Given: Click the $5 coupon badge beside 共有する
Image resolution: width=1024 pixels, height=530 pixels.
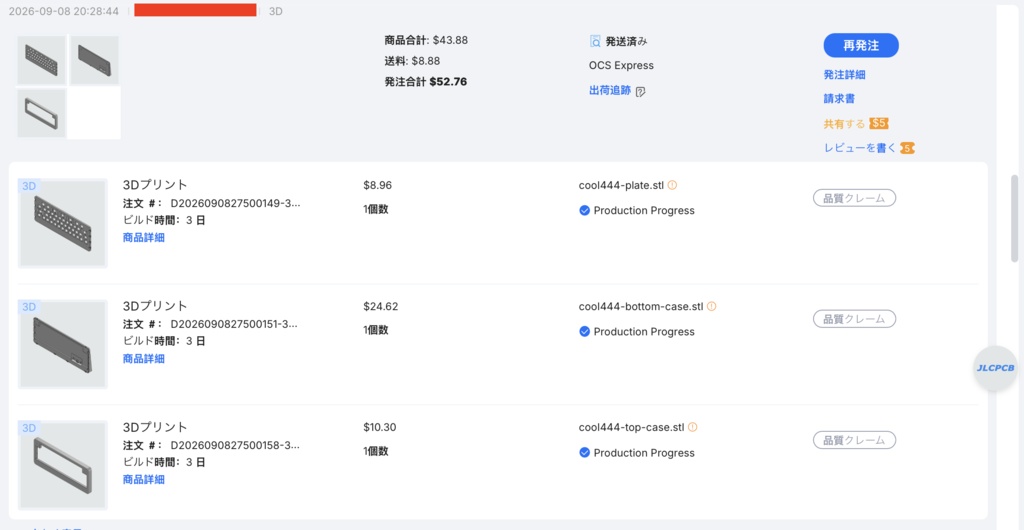Looking at the screenshot, I should pyautogui.click(x=879, y=123).
